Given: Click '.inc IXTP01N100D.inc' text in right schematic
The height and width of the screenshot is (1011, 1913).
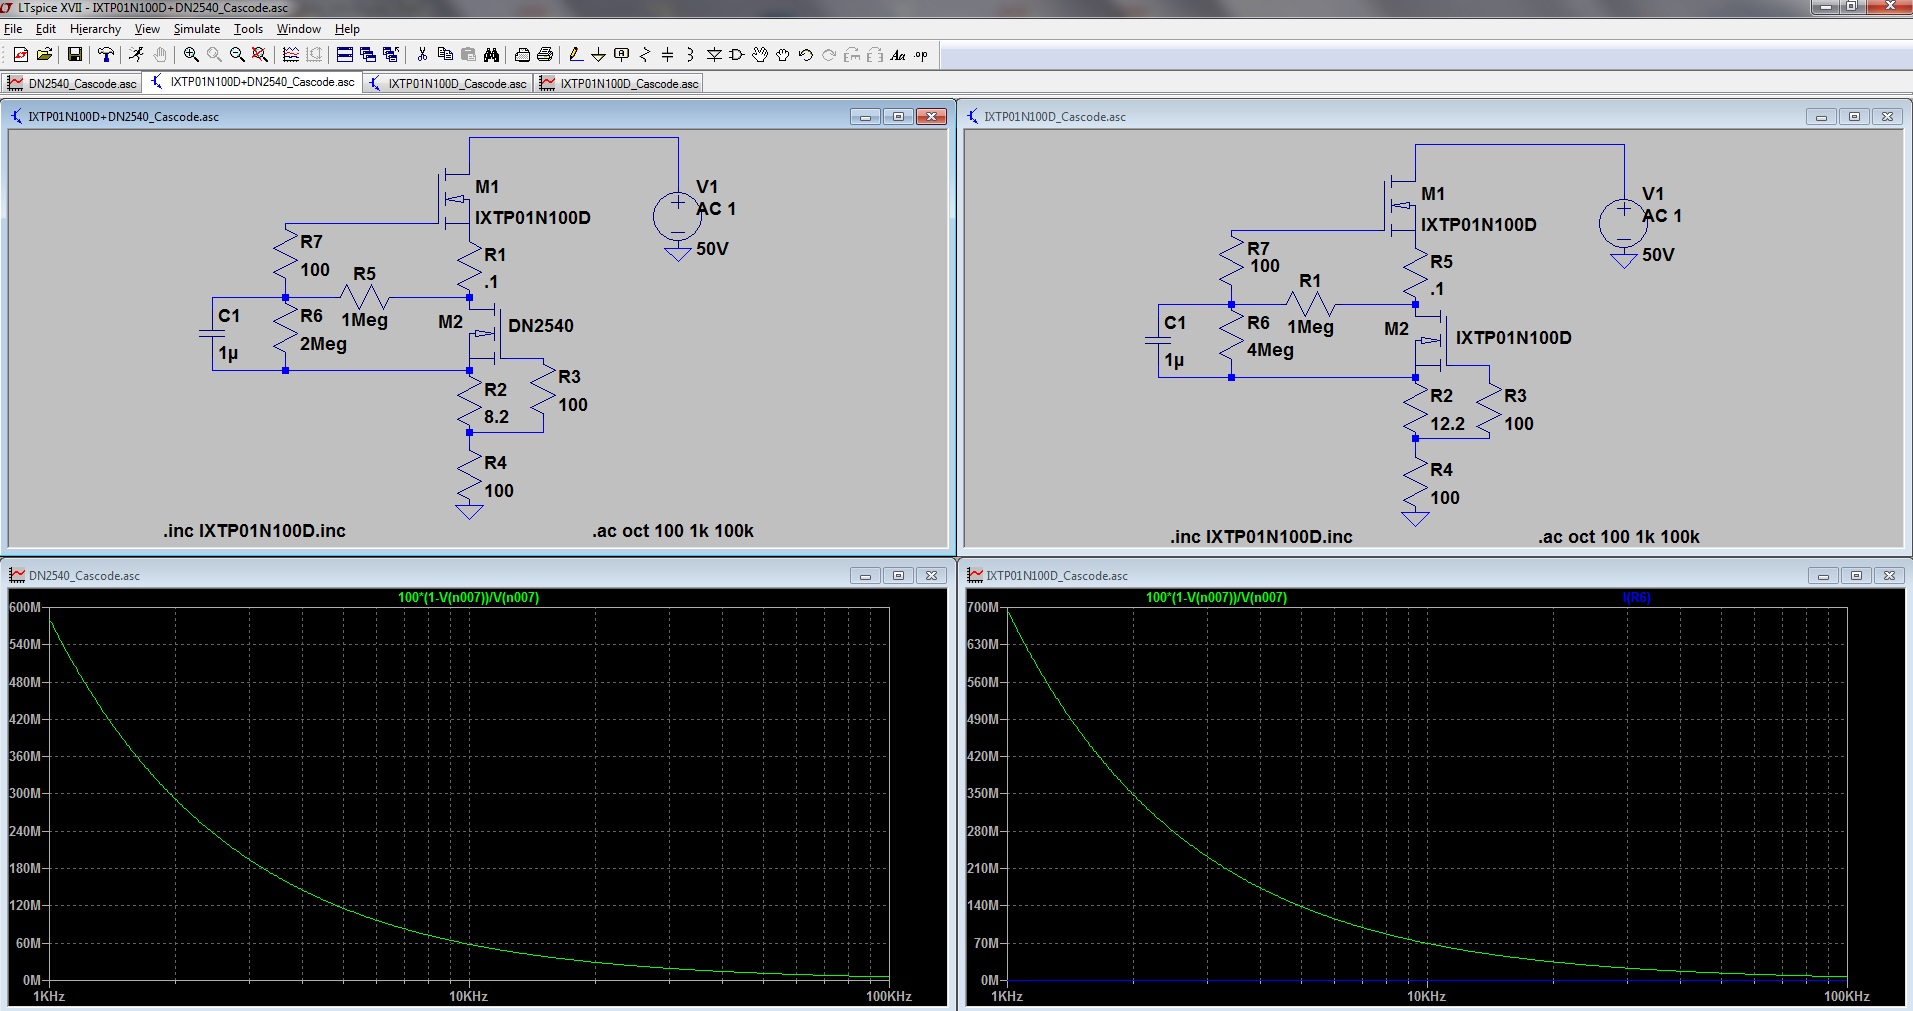Looking at the screenshot, I should click(x=1261, y=537).
